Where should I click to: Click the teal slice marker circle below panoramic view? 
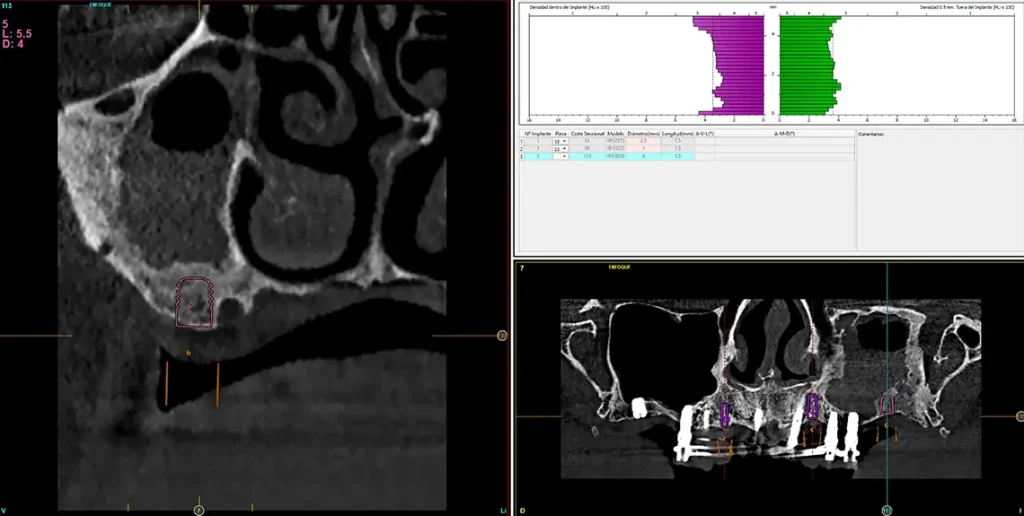[x=886, y=510]
